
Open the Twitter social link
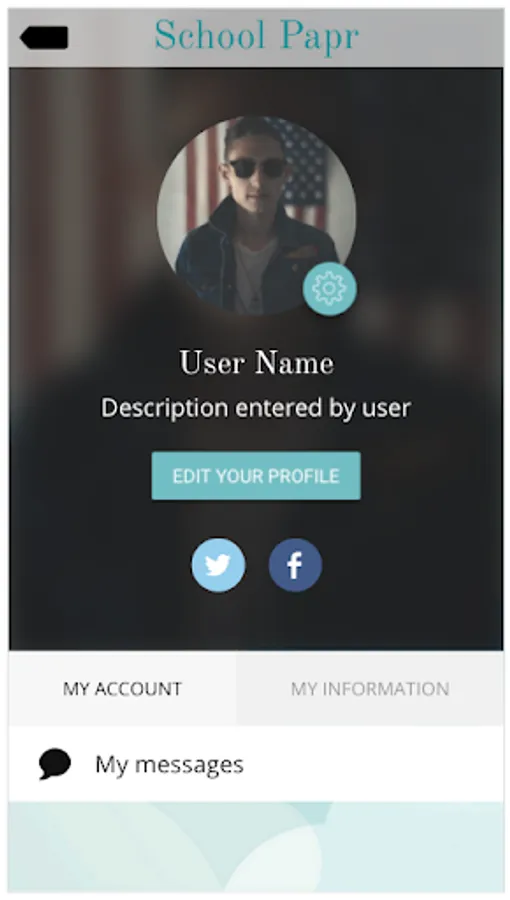(x=218, y=565)
